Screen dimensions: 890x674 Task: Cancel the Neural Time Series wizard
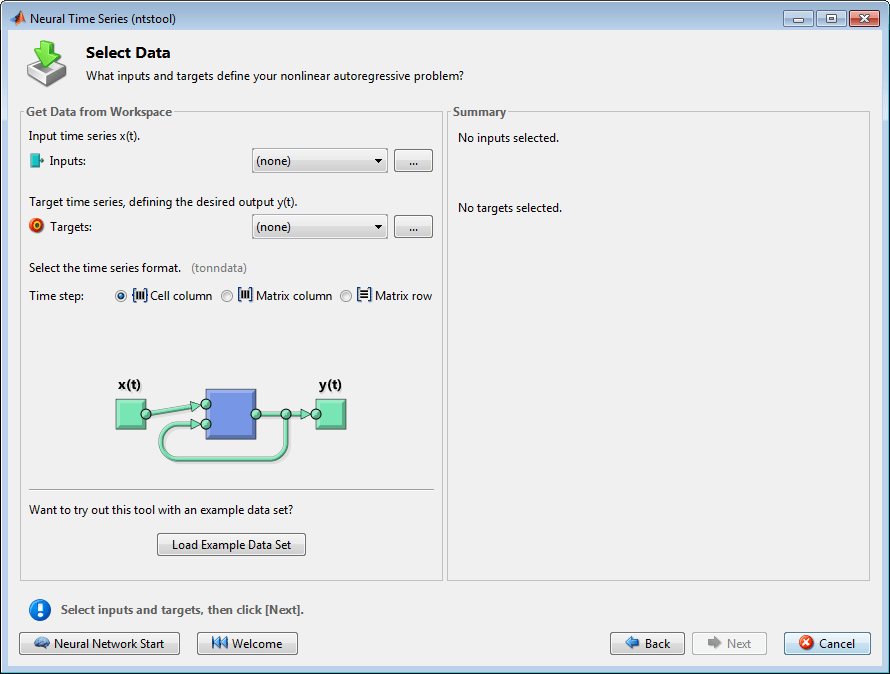(827, 643)
